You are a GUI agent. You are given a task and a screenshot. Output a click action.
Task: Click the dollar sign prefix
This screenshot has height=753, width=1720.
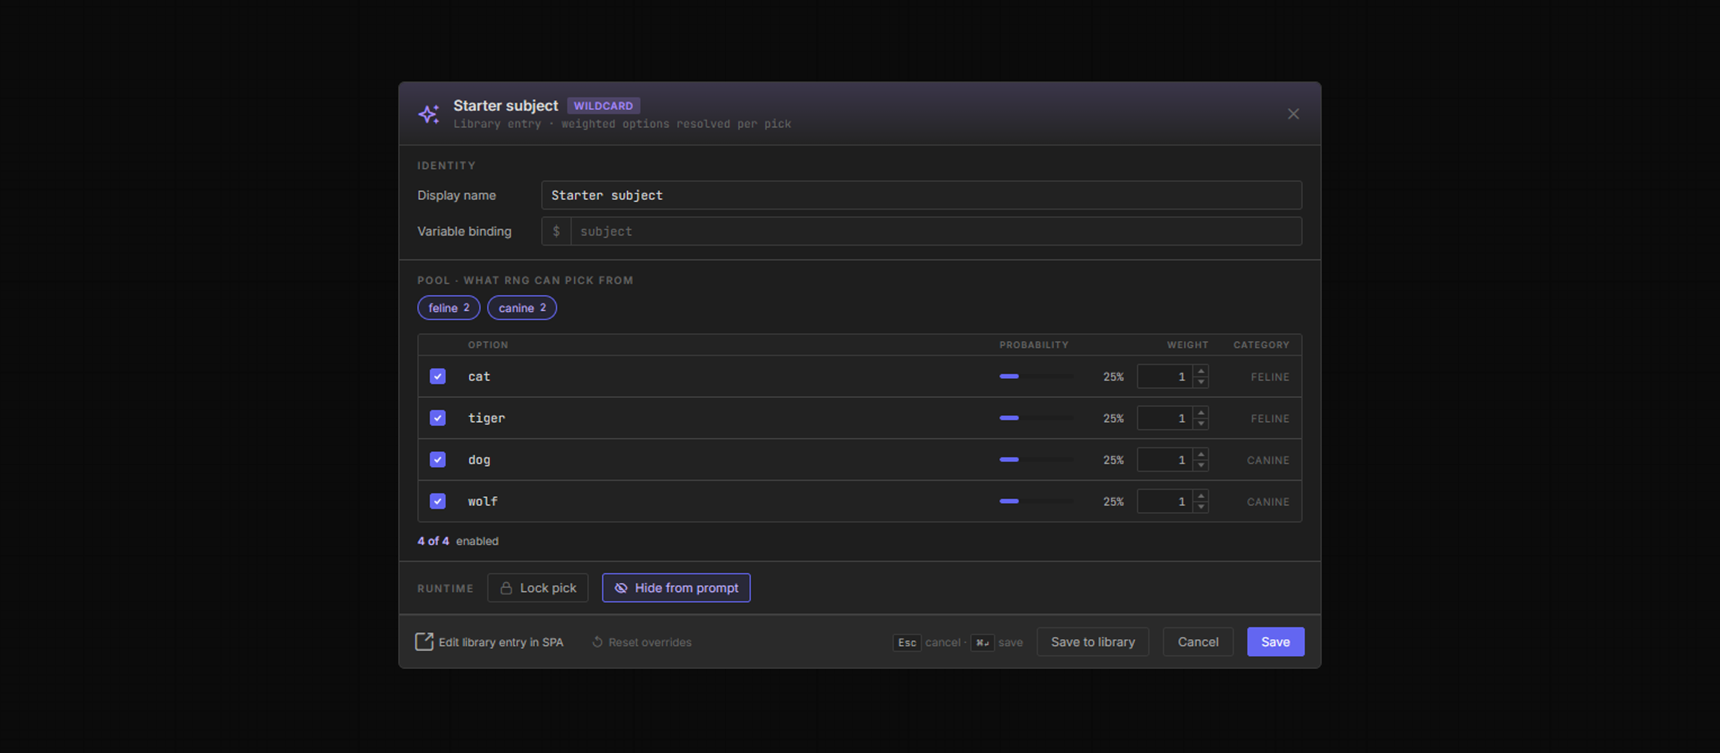[x=556, y=231]
